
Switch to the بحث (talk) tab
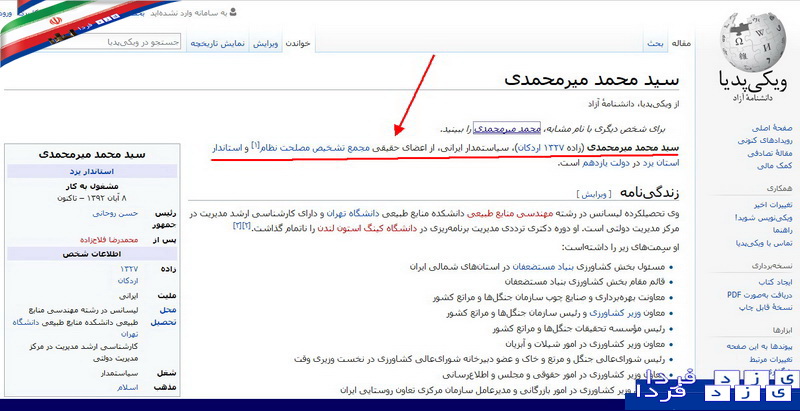click(x=654, y=44)
